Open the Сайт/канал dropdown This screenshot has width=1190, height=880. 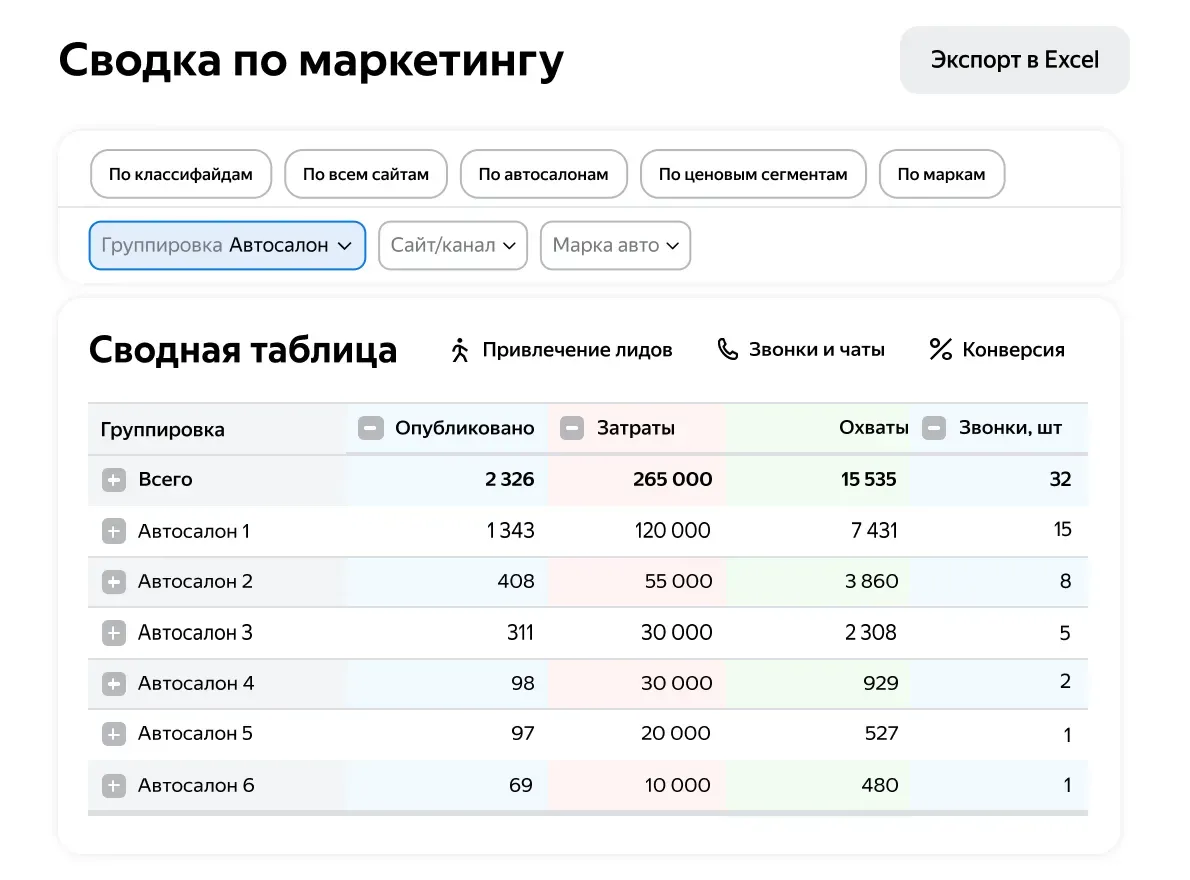click(453, 245)
